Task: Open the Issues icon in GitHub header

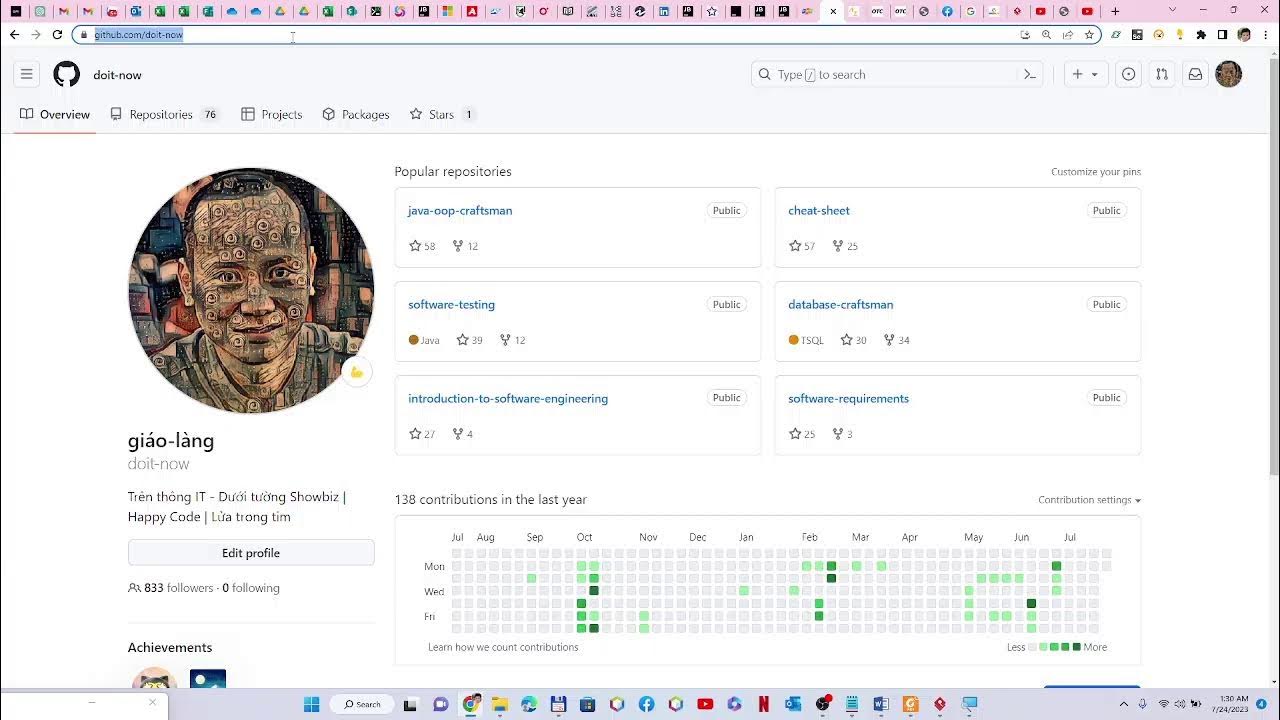Action: 1128,74
